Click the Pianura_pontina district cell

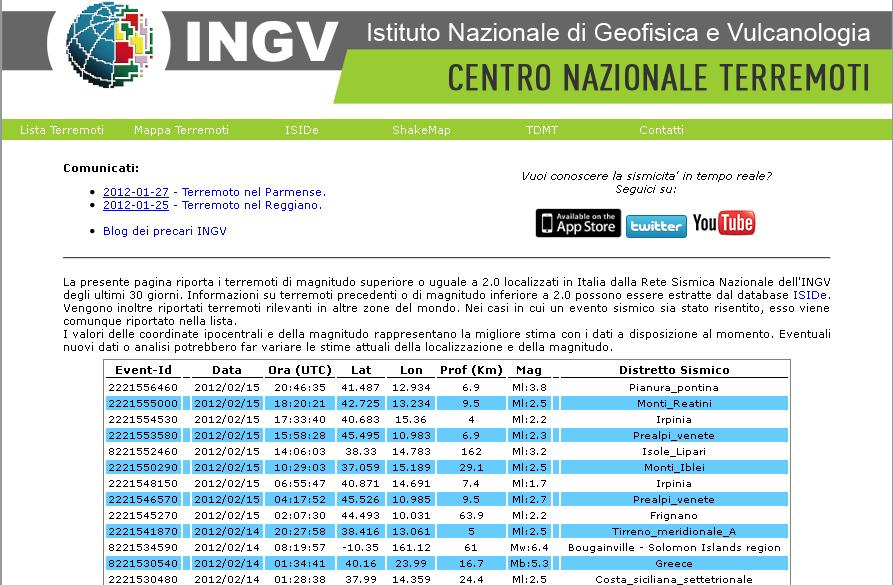click(674, 387)
